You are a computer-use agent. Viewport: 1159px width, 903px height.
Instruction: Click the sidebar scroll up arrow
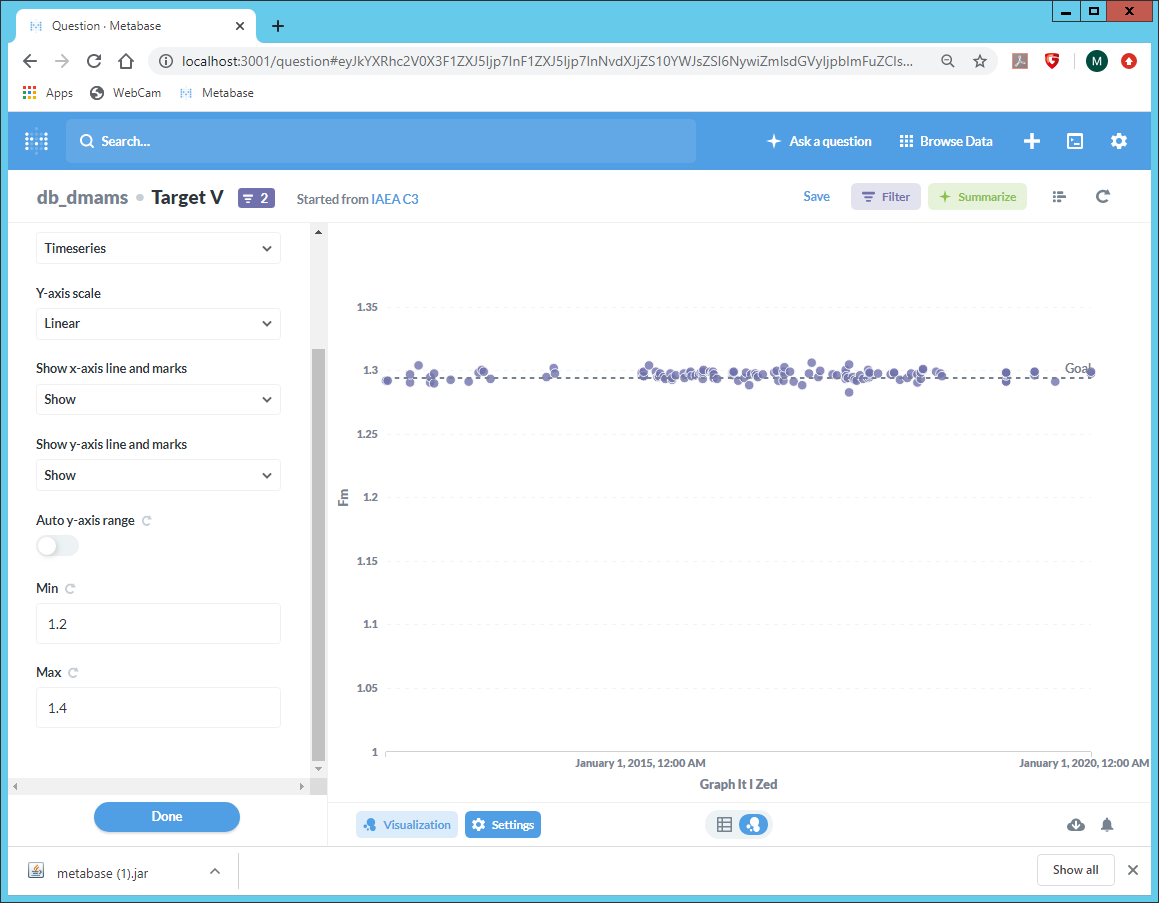pos(319,232)
